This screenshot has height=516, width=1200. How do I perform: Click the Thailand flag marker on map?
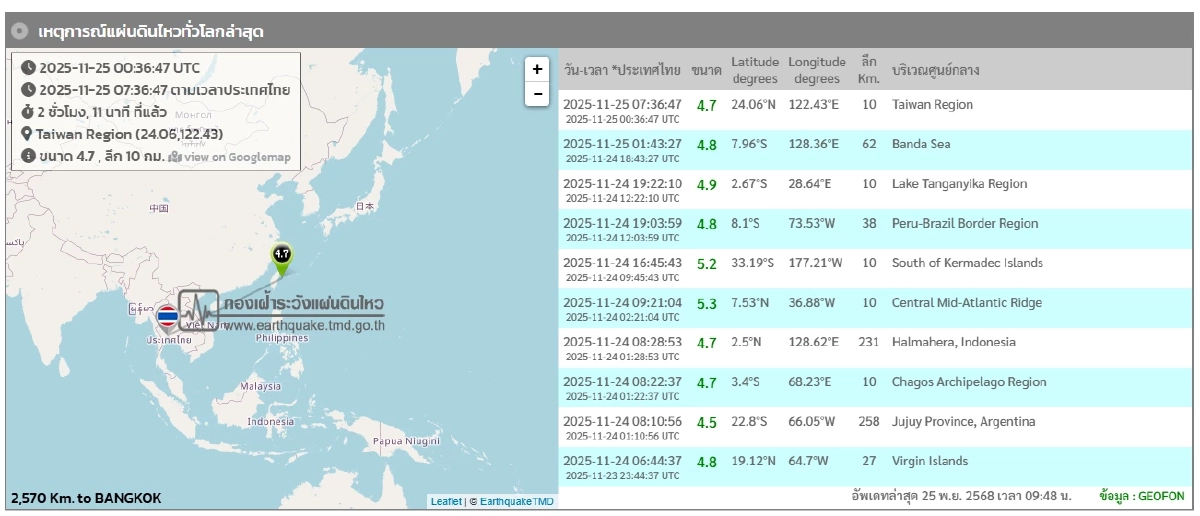click(167, 318)
